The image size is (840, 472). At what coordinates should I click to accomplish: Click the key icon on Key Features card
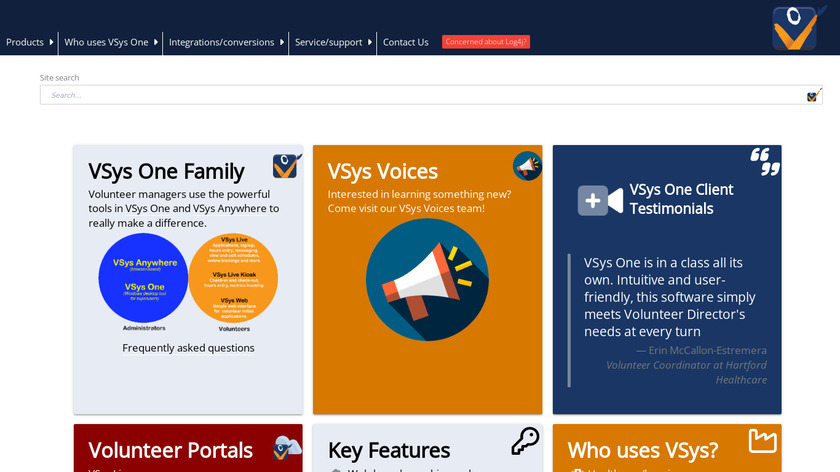525,441
